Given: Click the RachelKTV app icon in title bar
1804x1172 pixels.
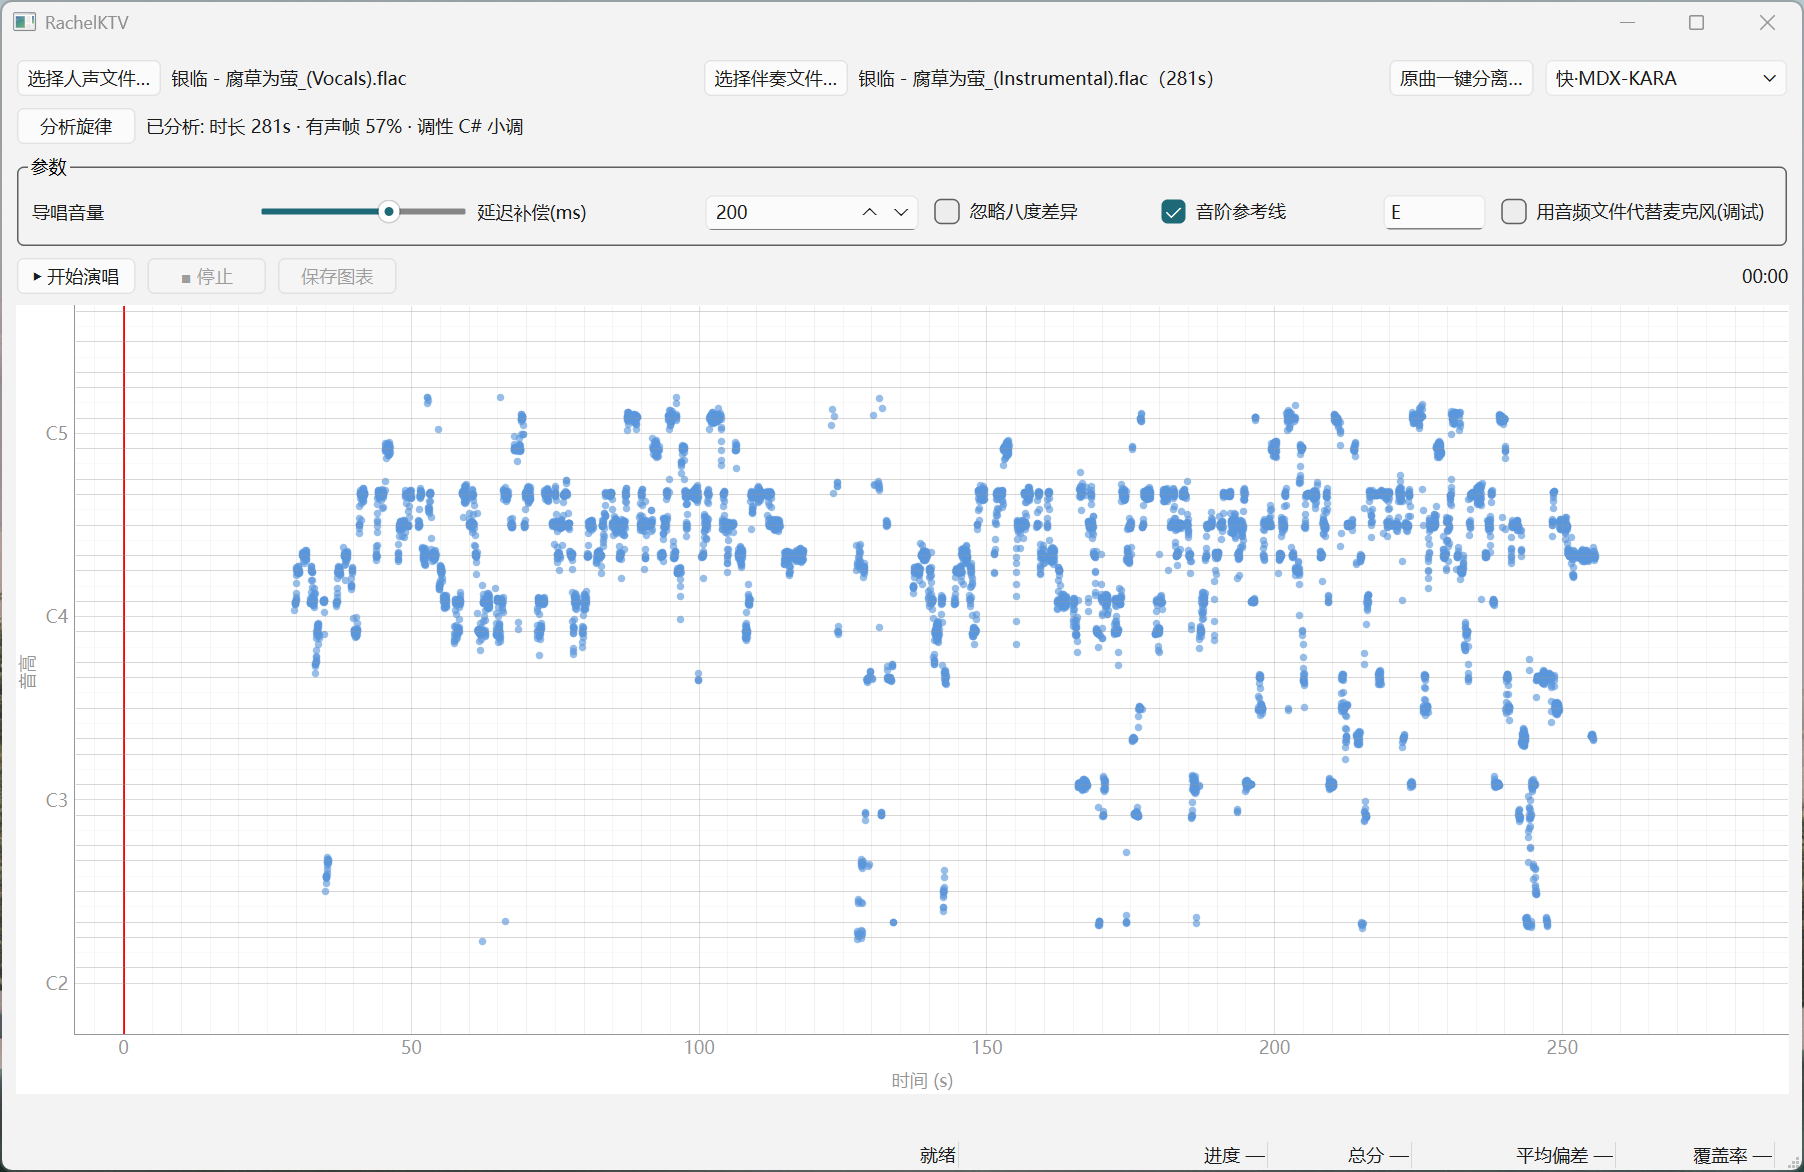Looking at the screenshot, I should (24, 22).
